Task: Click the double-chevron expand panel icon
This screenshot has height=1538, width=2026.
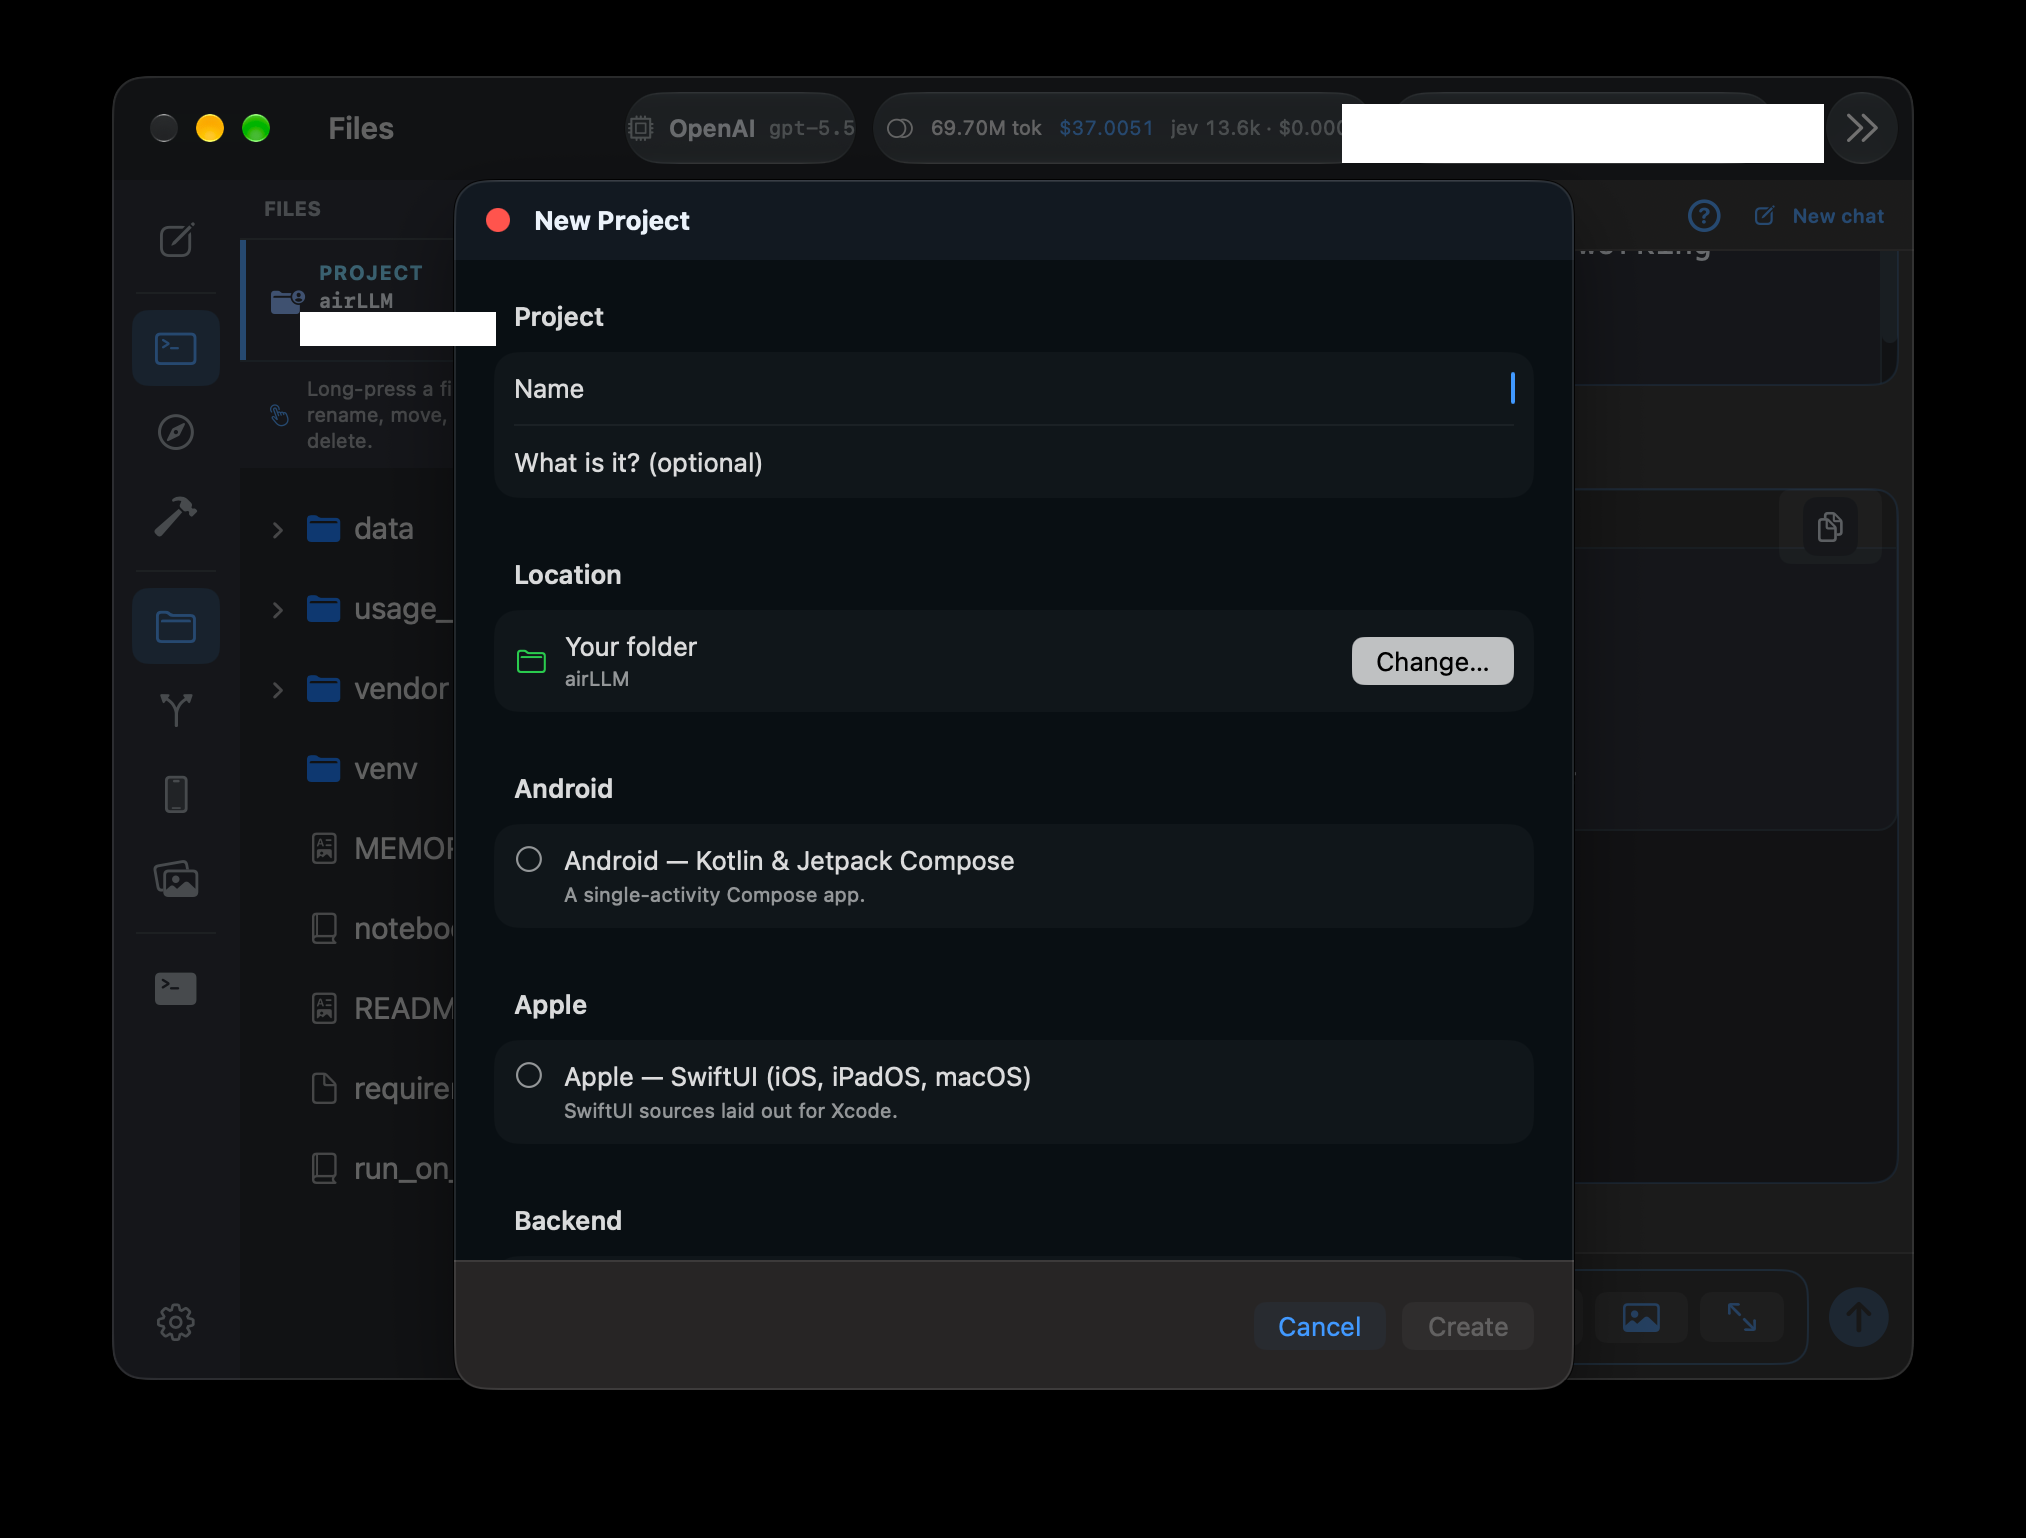Action: click(1861, 128)
